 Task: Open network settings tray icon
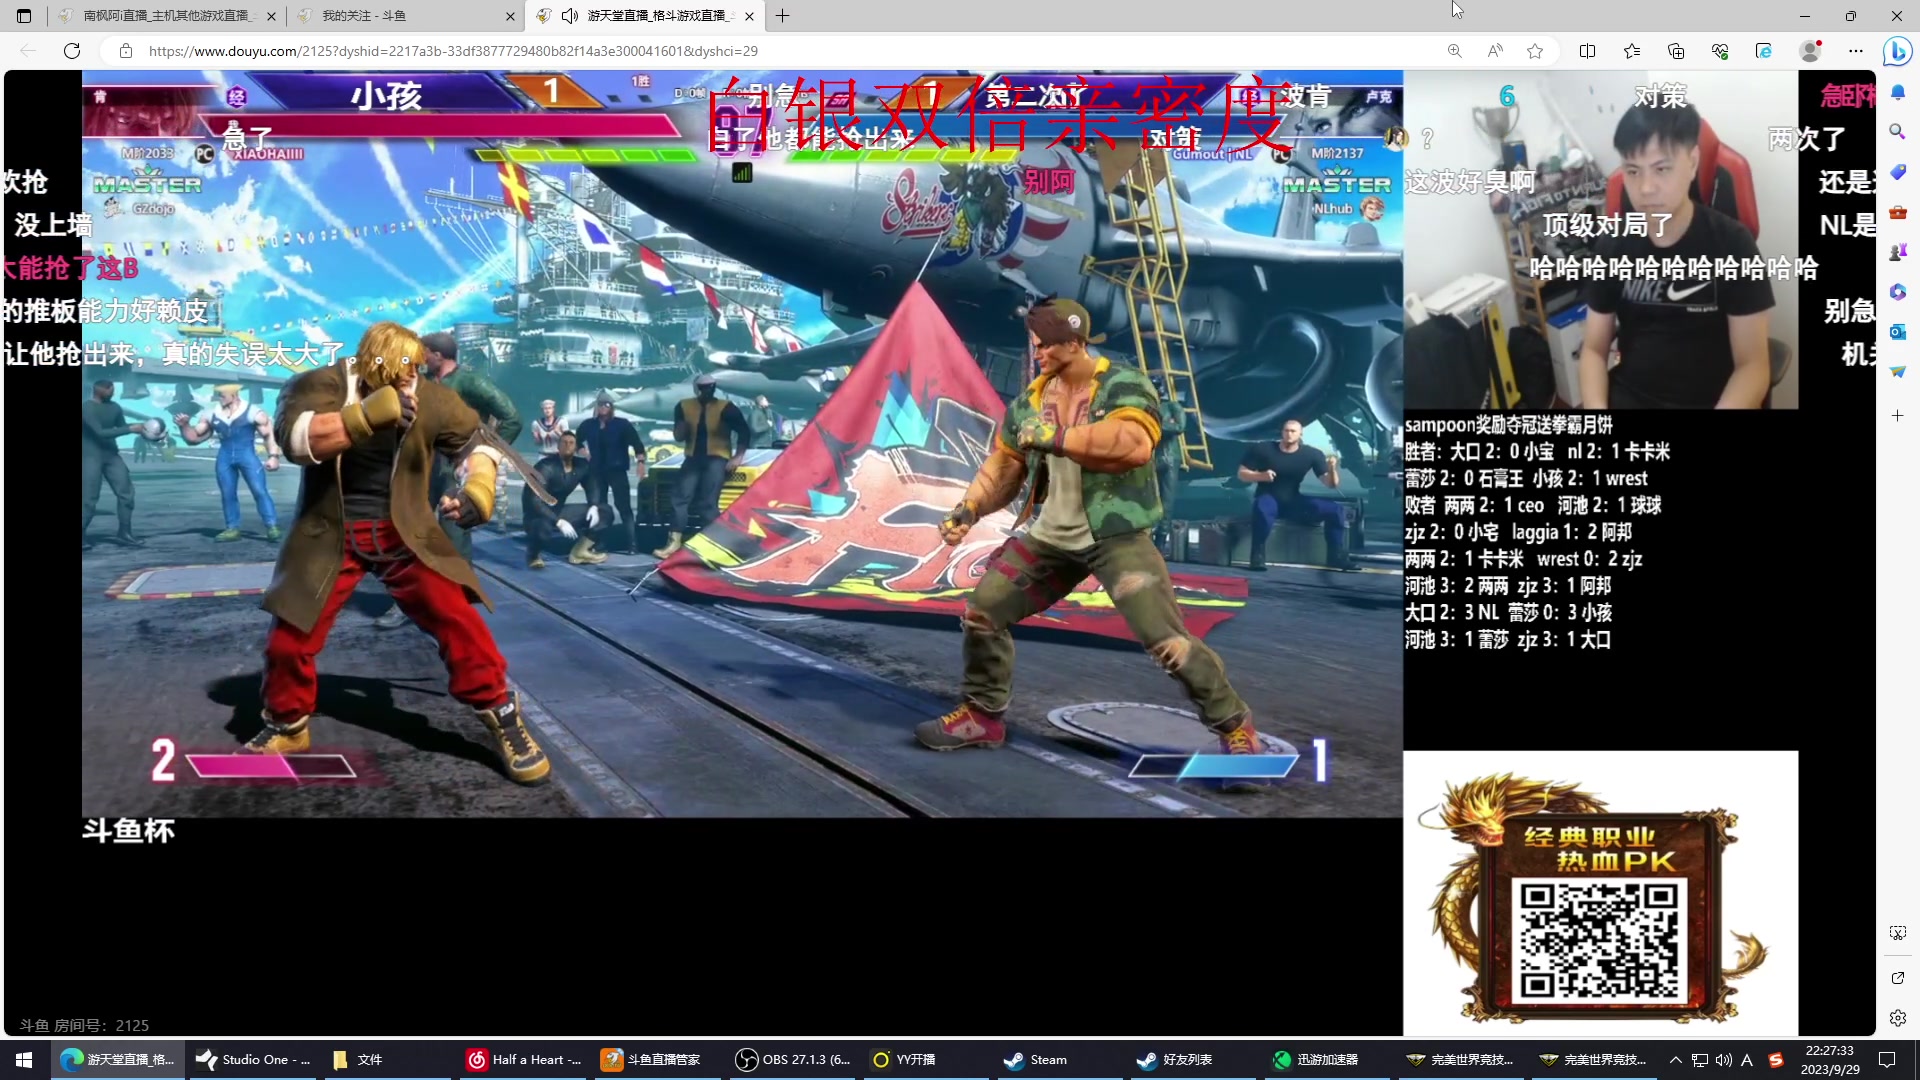(1700, 1060)
